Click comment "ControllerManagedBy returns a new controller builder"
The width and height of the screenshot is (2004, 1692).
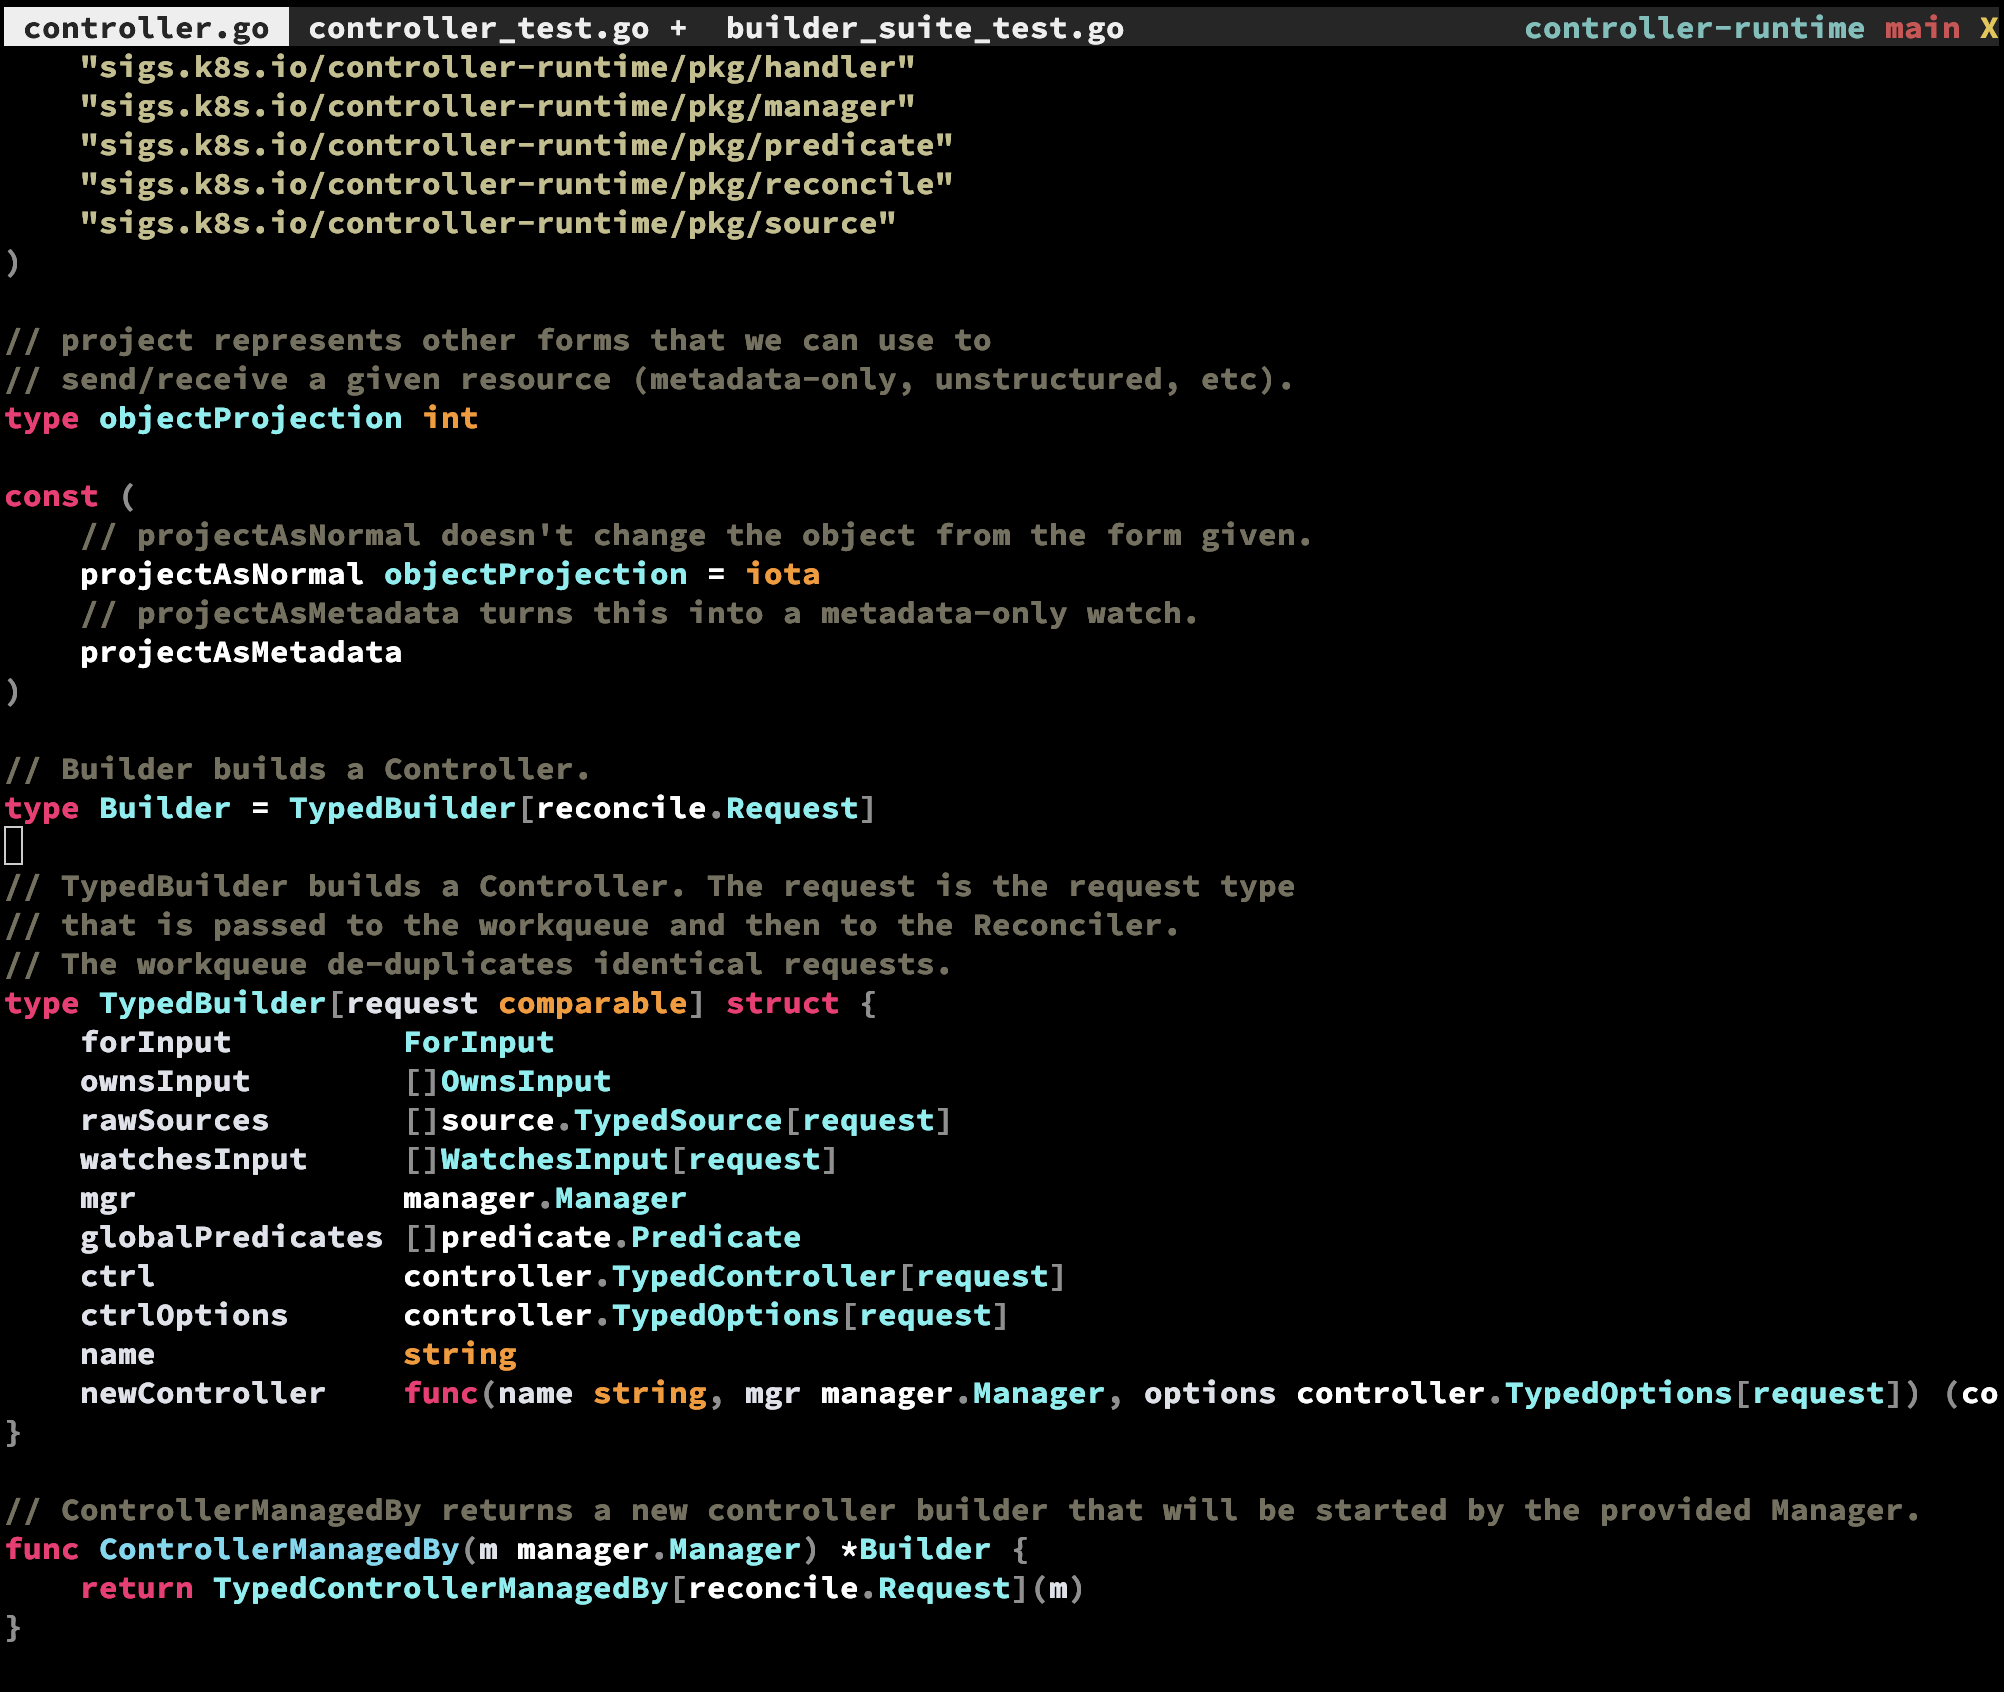963,1510
